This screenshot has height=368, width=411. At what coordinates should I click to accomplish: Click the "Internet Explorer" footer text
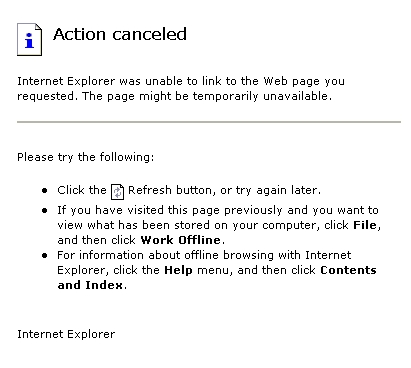[x=66, y=334]
